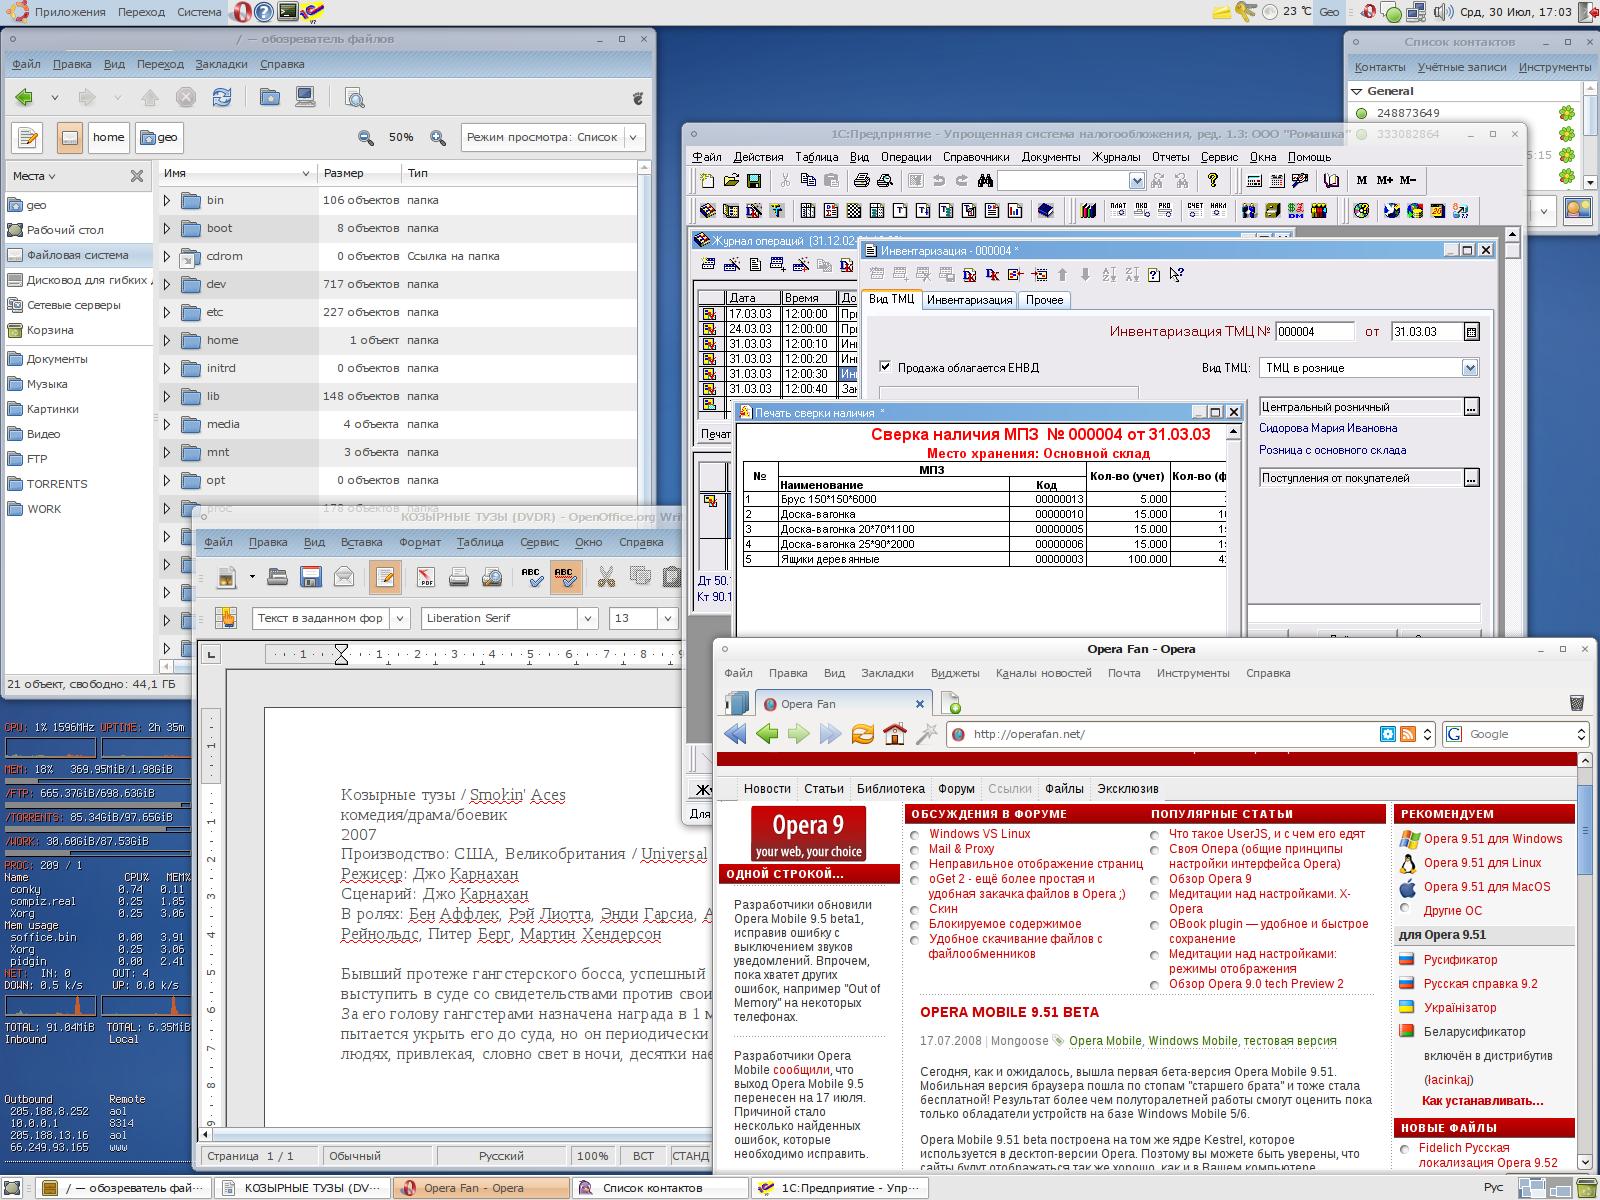1600x1200 pixels.
Task: Click the blue book icon in 1C toolbar
Action: point(1045,211)
